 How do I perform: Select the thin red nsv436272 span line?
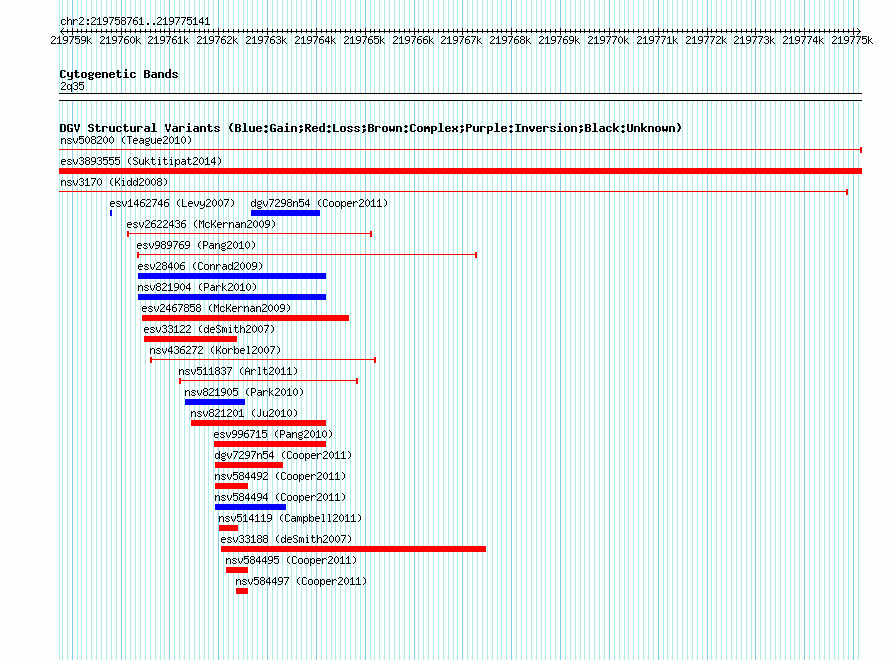(x=263, y=360)
